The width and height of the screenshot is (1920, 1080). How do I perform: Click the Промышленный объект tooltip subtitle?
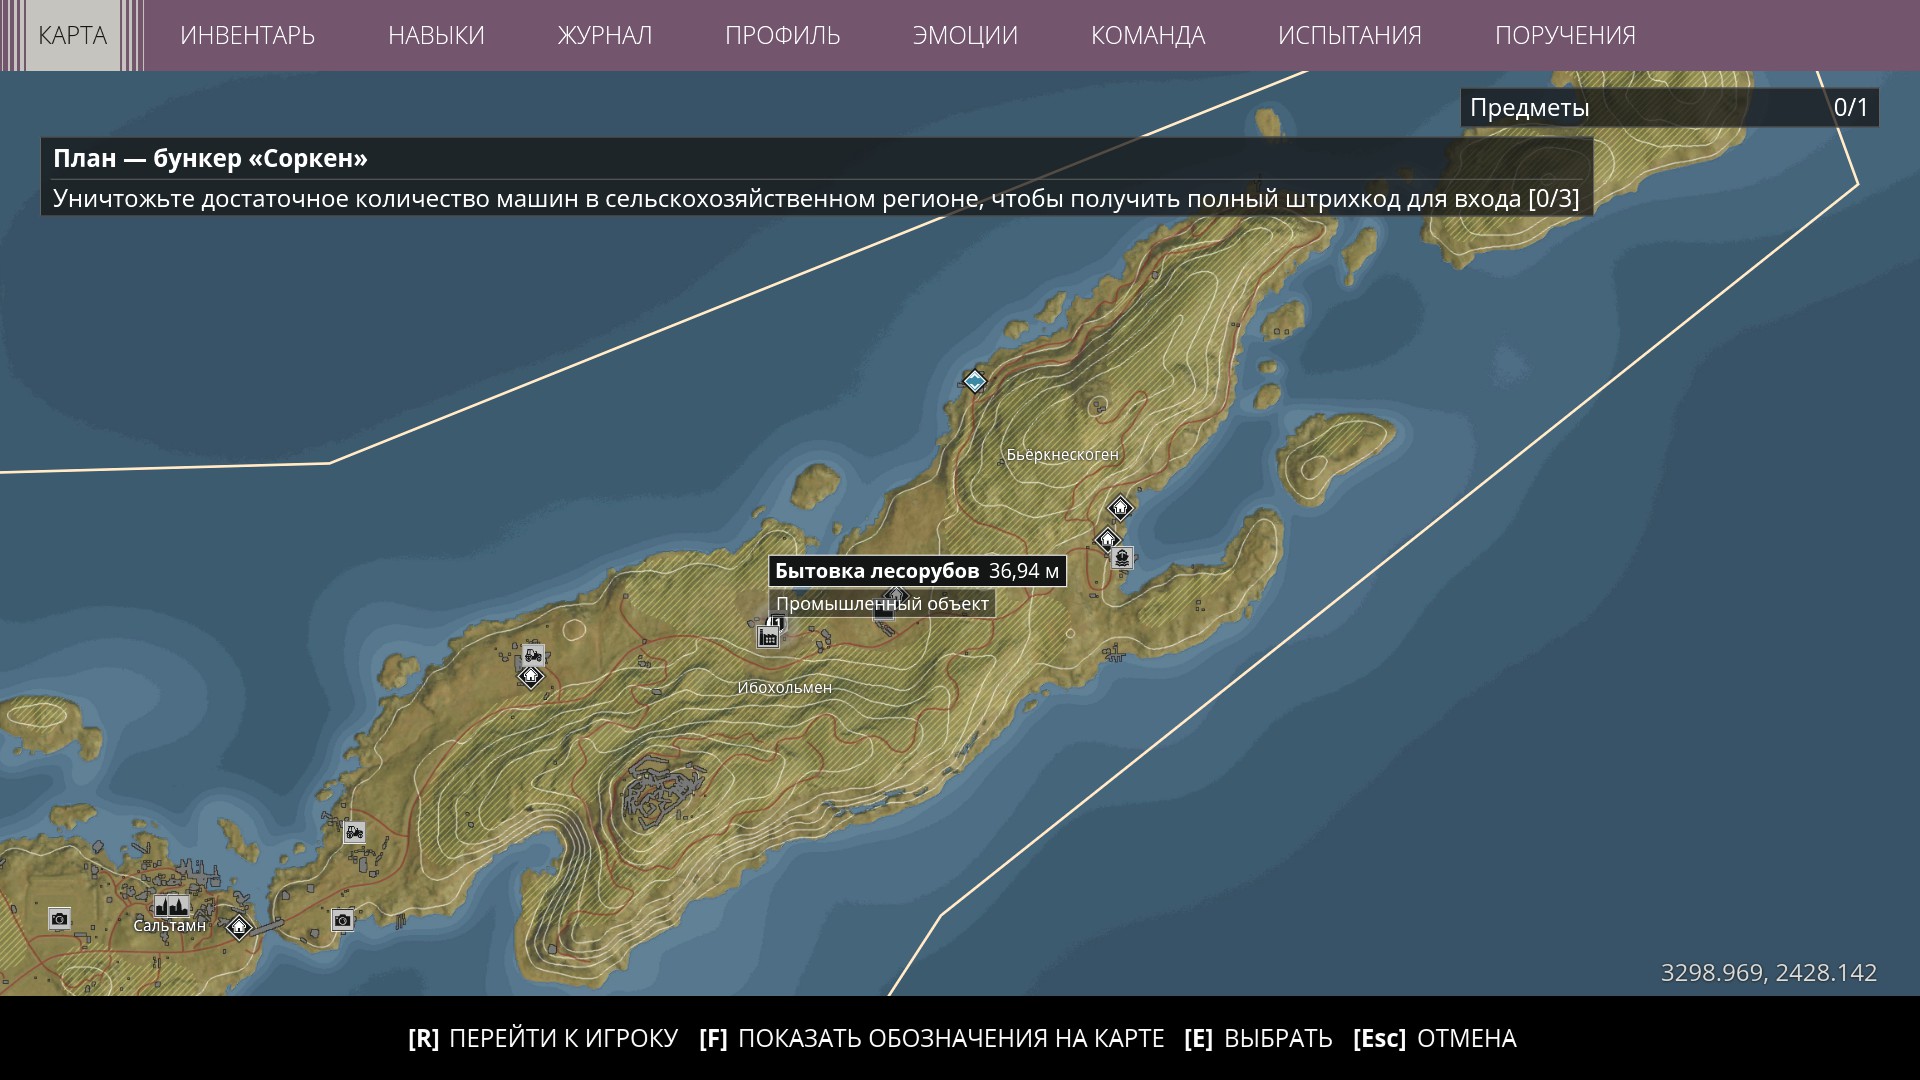tap(882, 603)
